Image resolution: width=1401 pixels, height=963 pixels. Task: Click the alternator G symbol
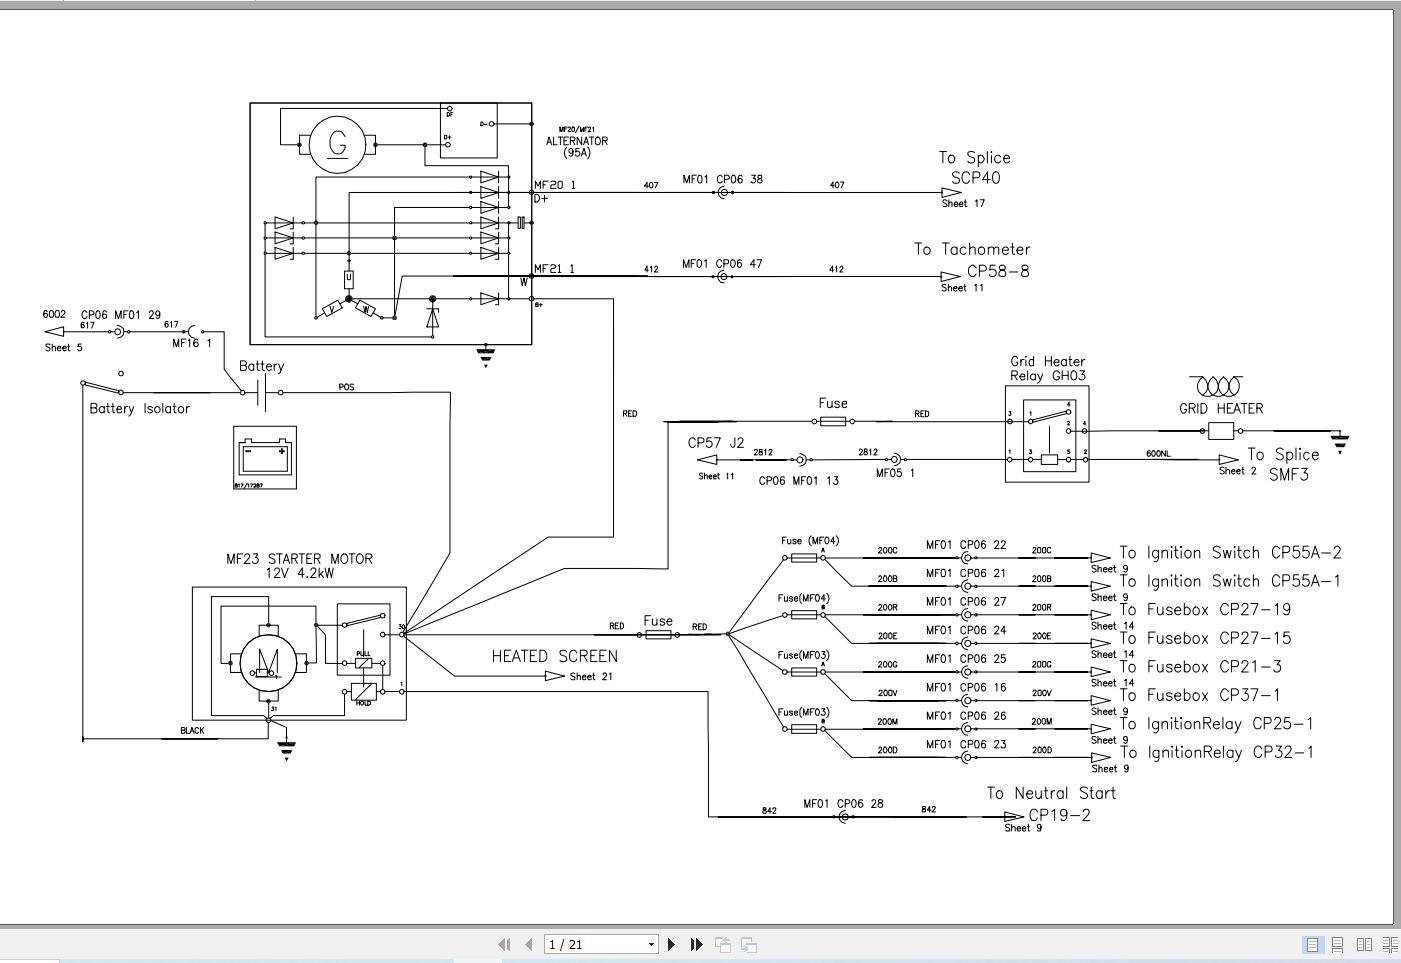coord(338,145)
